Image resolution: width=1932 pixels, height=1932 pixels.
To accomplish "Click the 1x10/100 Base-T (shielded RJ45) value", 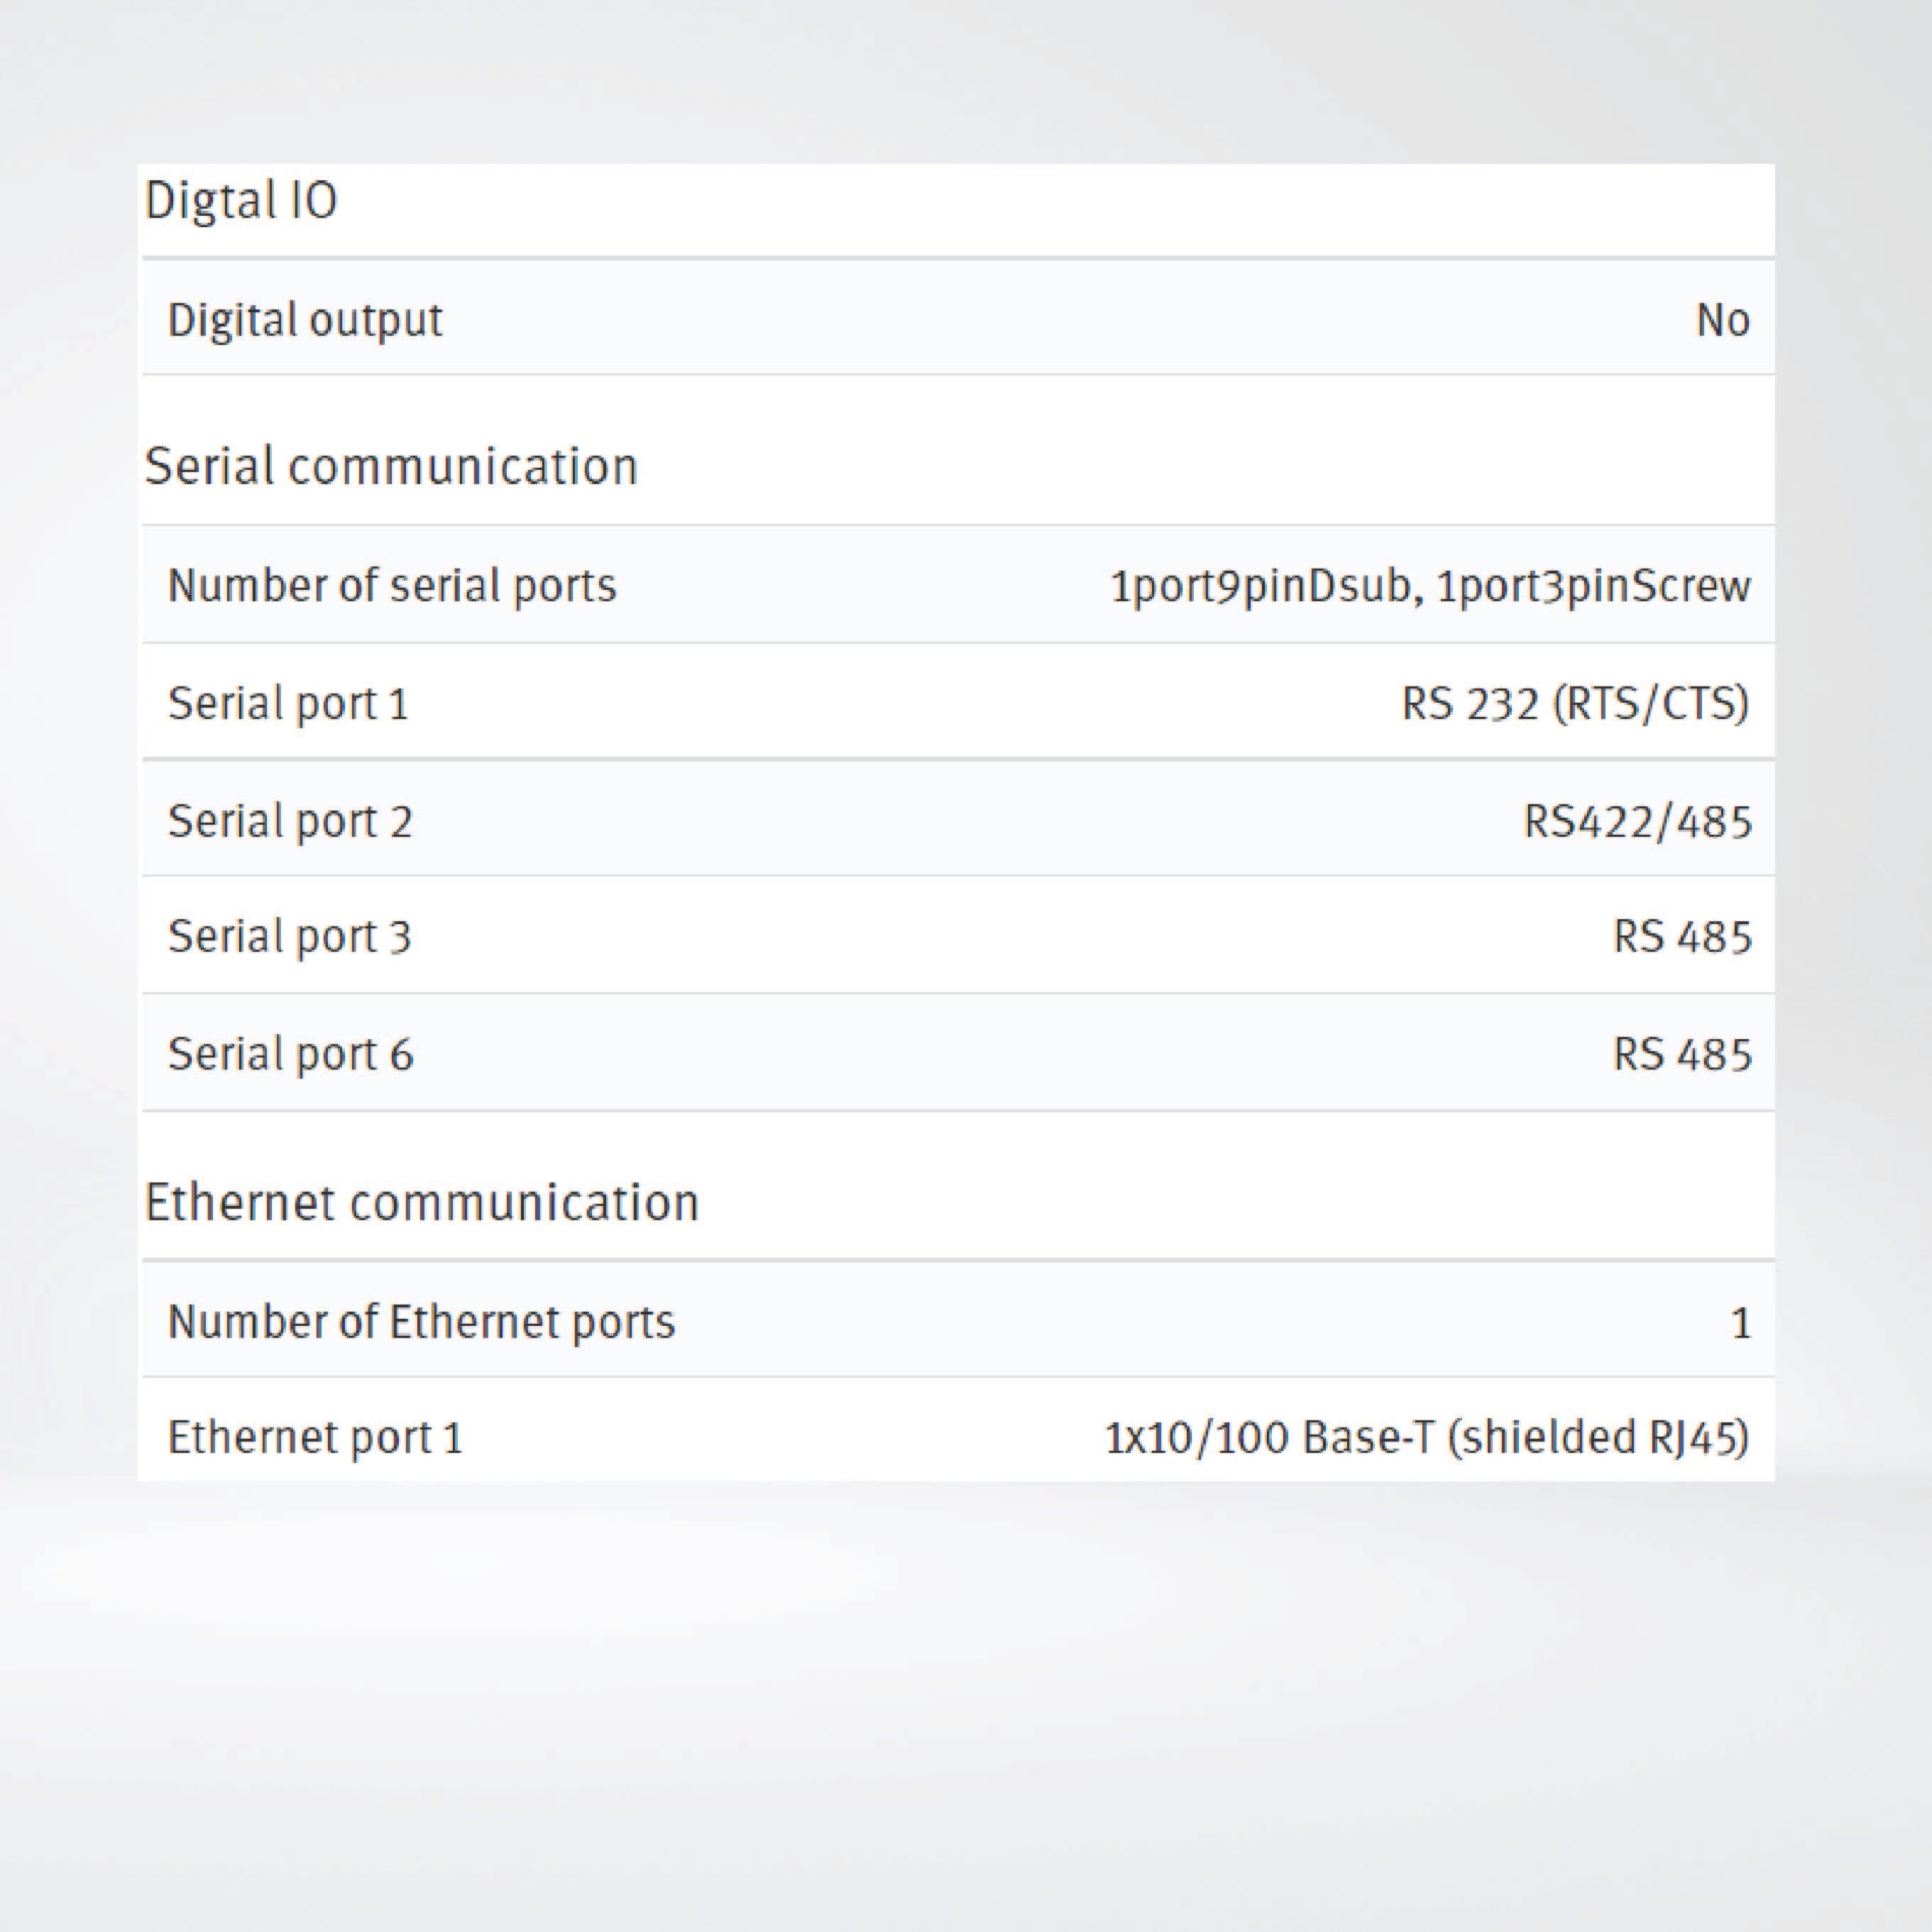I will tap(1426, 1438).
